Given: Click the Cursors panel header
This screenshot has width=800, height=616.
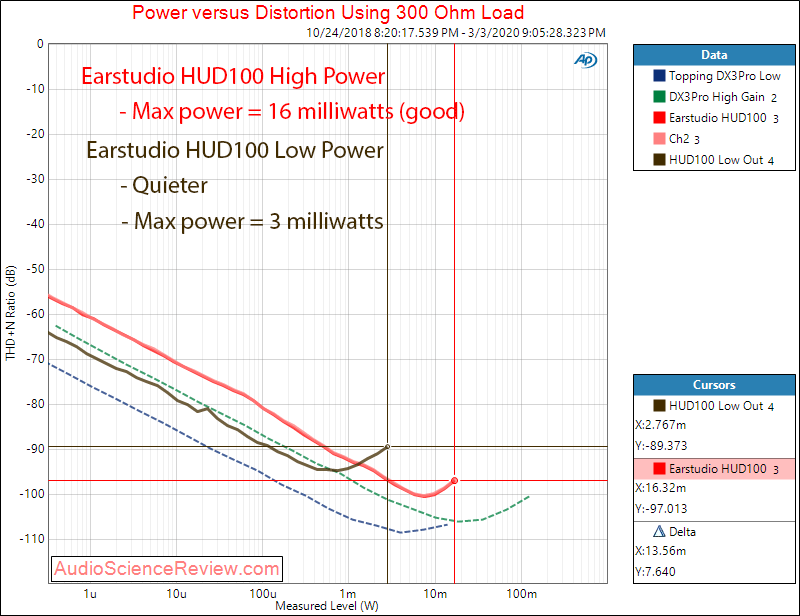Looking at the screenshot, I should coord(714,385).
